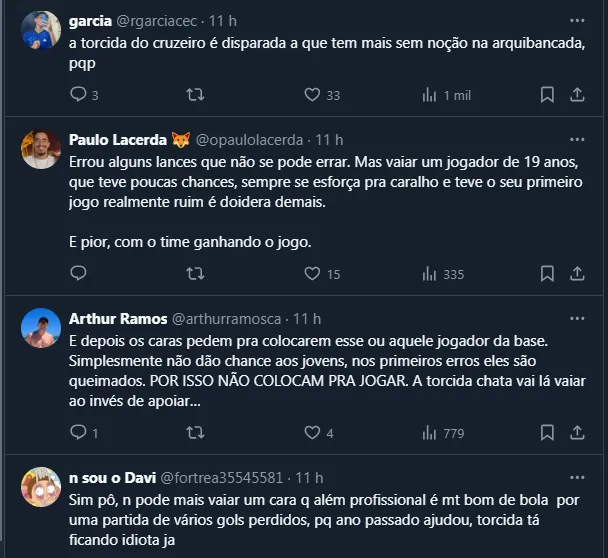Reply to Paulo Lacerda's tweet
This screenshot has height=558, width=608.
coord(79,273)
